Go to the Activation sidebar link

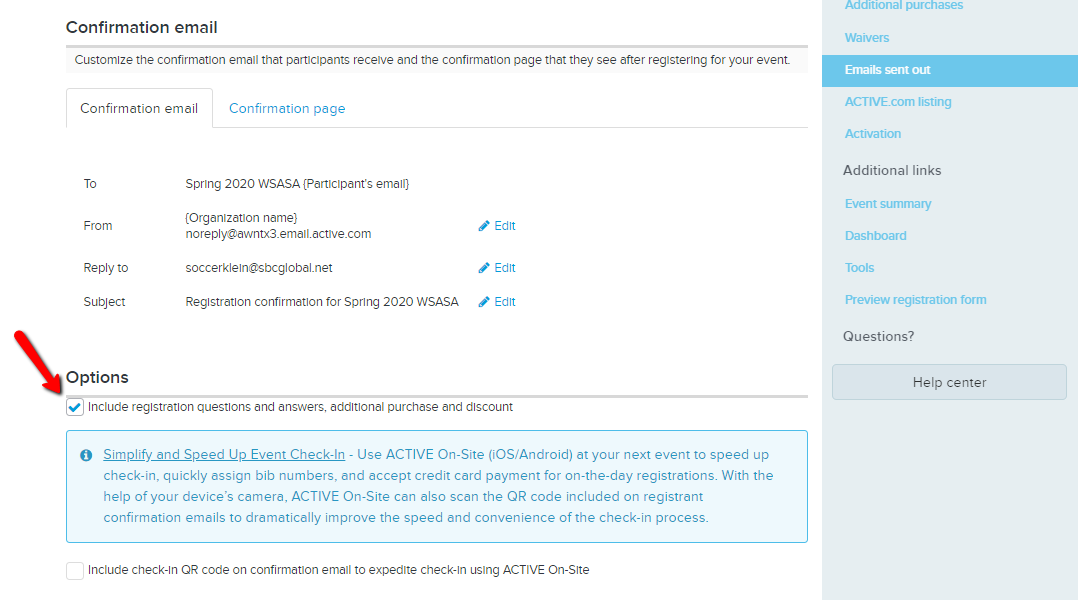873,134
